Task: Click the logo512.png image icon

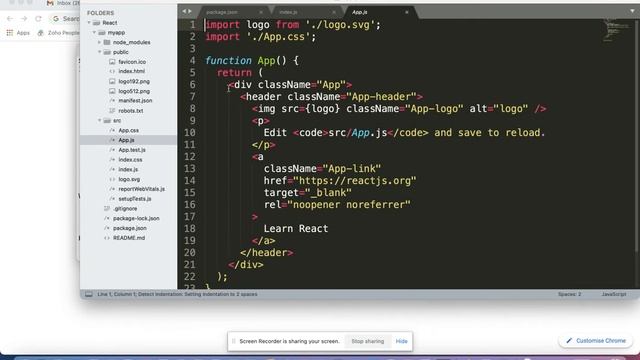Action: 112,91
